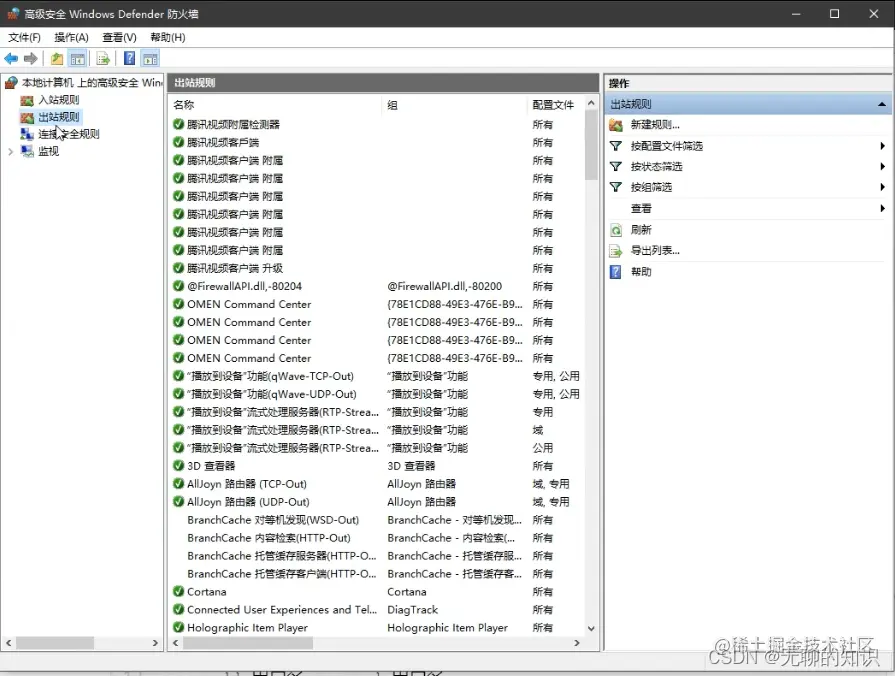Click green check of 腾讯视频附属检测器 rule
This screenshot has height=676, width=895.
pyautogui.click(x=179, y=124)
